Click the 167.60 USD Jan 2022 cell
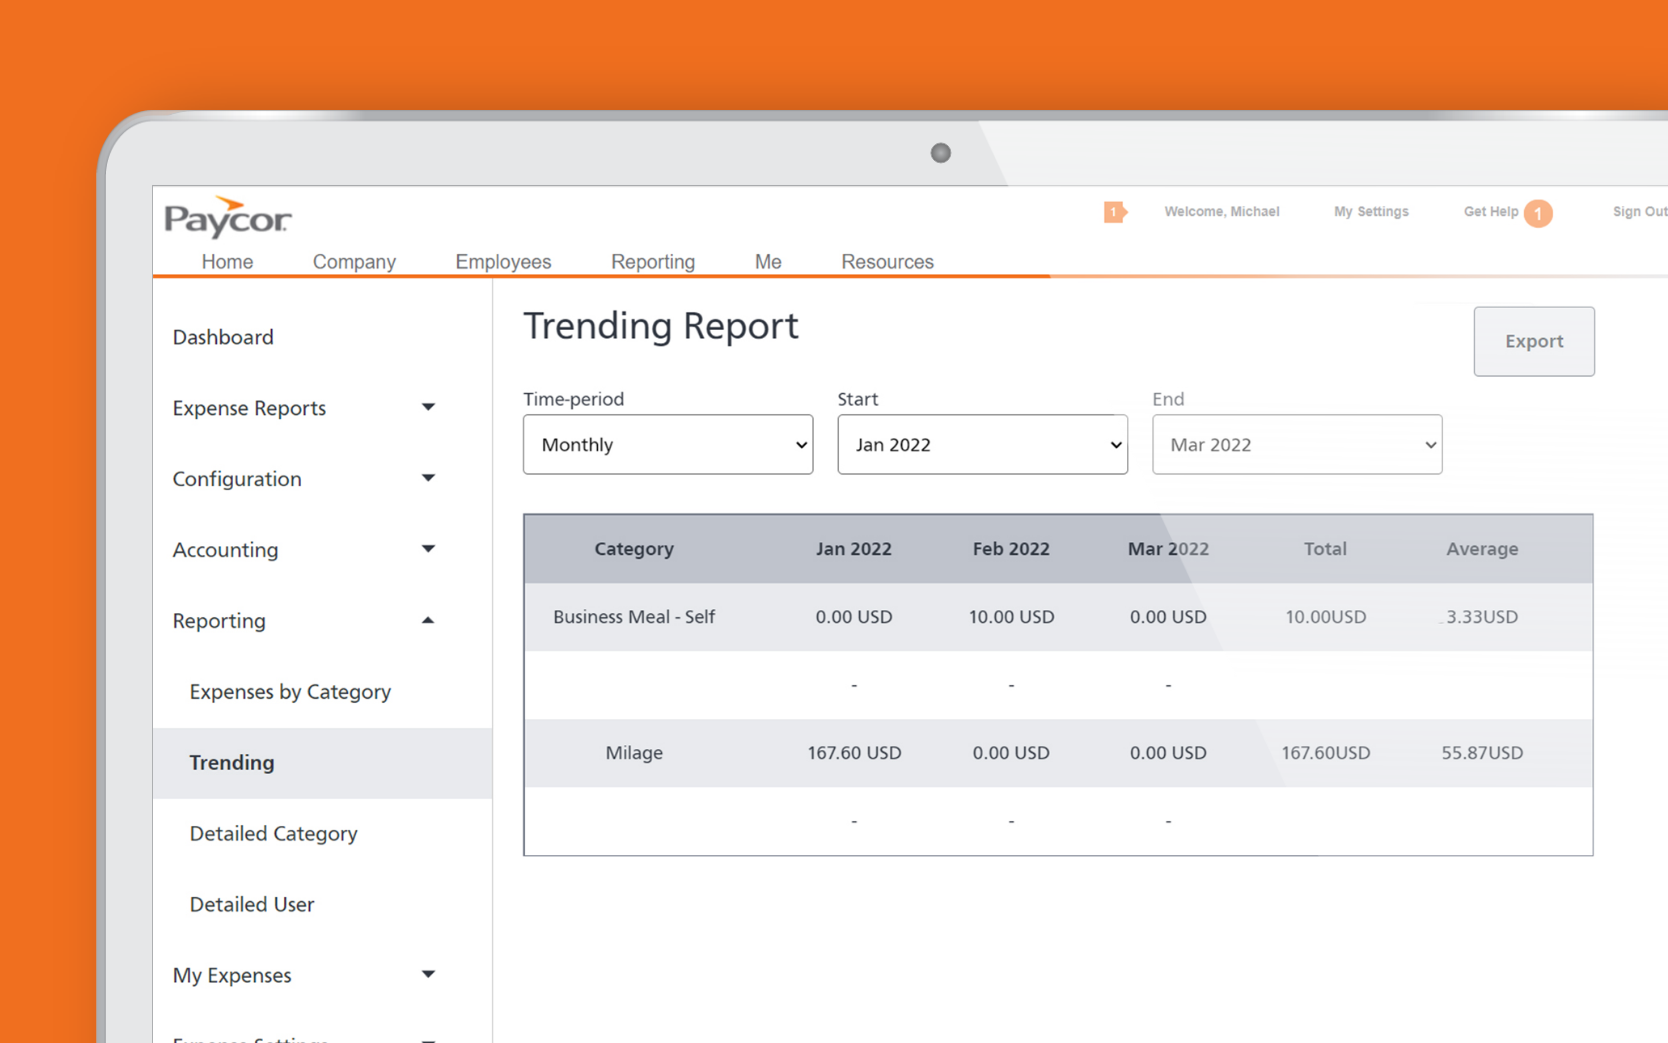1668x1043 pixels. coord(854,752)
